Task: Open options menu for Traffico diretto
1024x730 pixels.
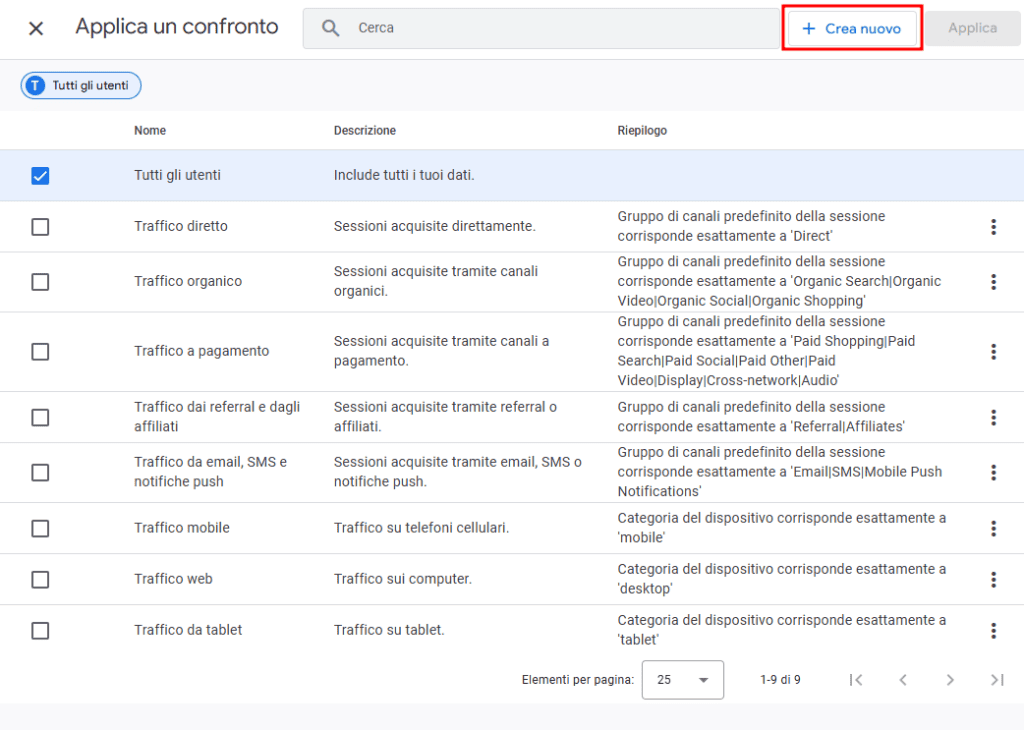Action: tap(993, 227)
